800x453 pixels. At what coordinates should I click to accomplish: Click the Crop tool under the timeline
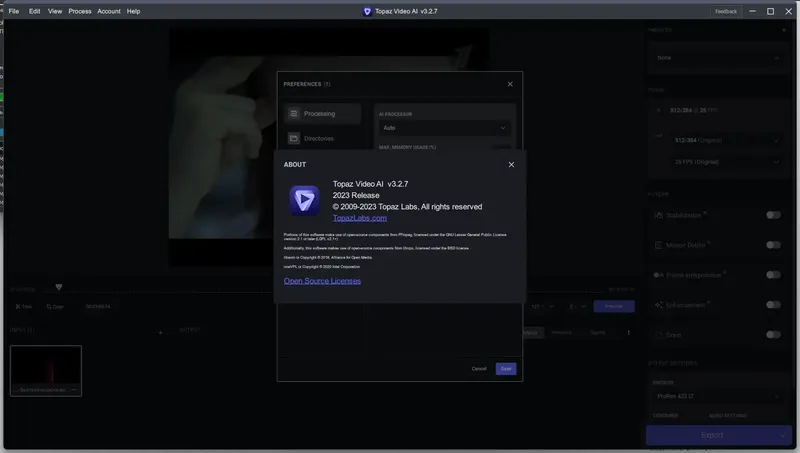pos(55,307)
